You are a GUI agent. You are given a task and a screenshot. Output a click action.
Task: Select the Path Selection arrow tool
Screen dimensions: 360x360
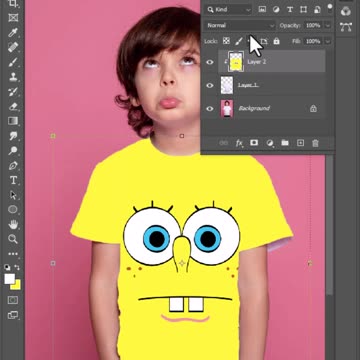pyautogui.click(x=13, y=195)
